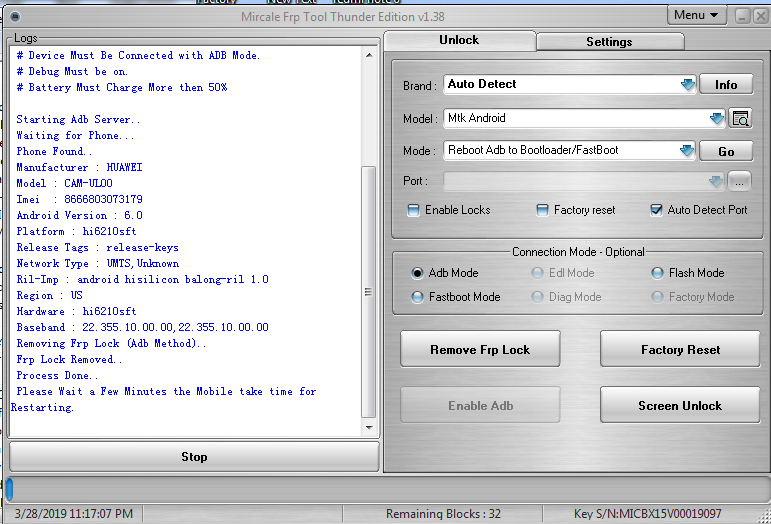Click the app icon in the title bar

15,17
